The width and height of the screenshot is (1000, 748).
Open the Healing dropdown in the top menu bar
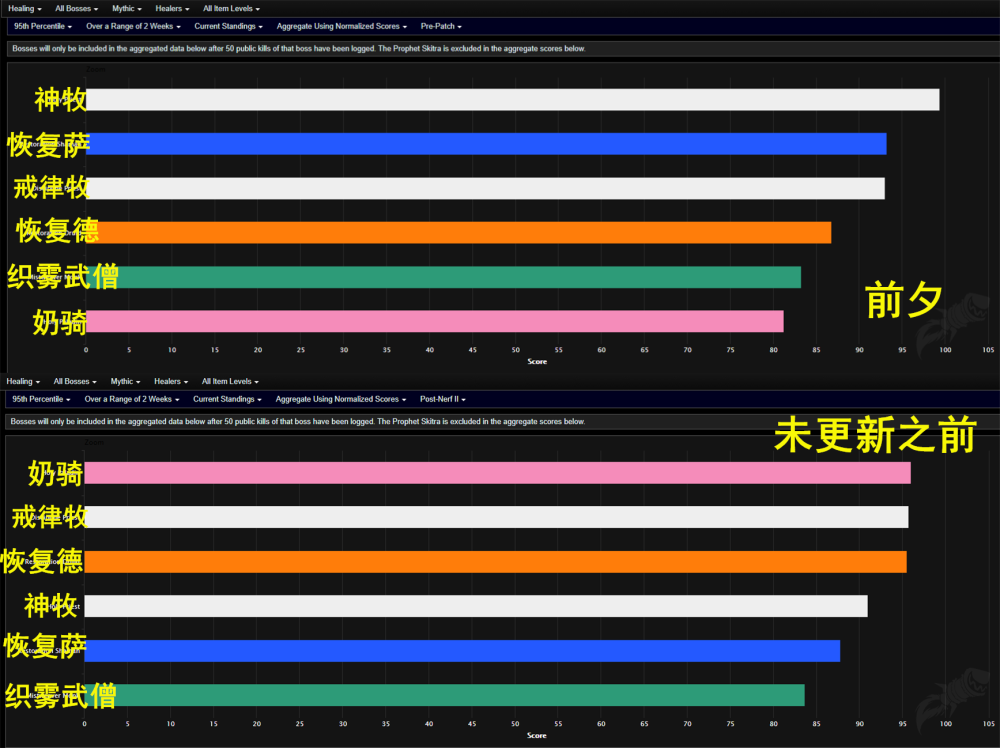point(22,8)
